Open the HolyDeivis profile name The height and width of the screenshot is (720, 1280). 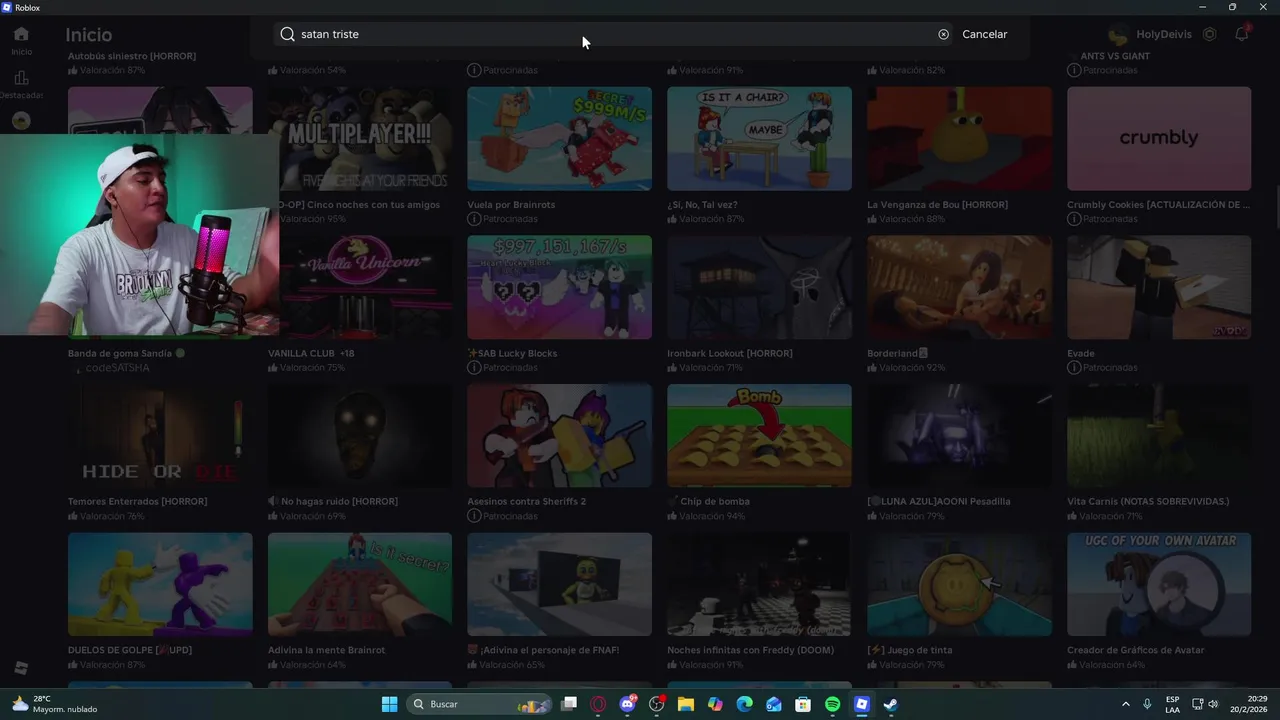pyautogui.click(x=1164, y=34)
